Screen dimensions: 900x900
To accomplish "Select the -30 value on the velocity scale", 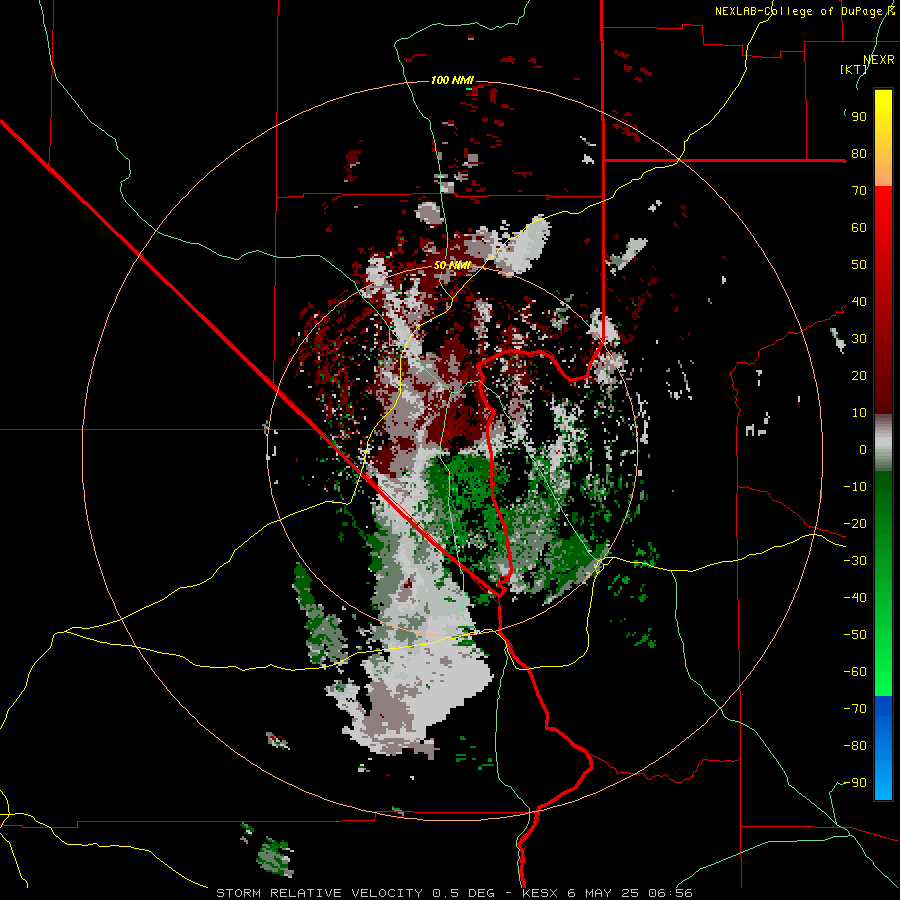I will 855,561.
